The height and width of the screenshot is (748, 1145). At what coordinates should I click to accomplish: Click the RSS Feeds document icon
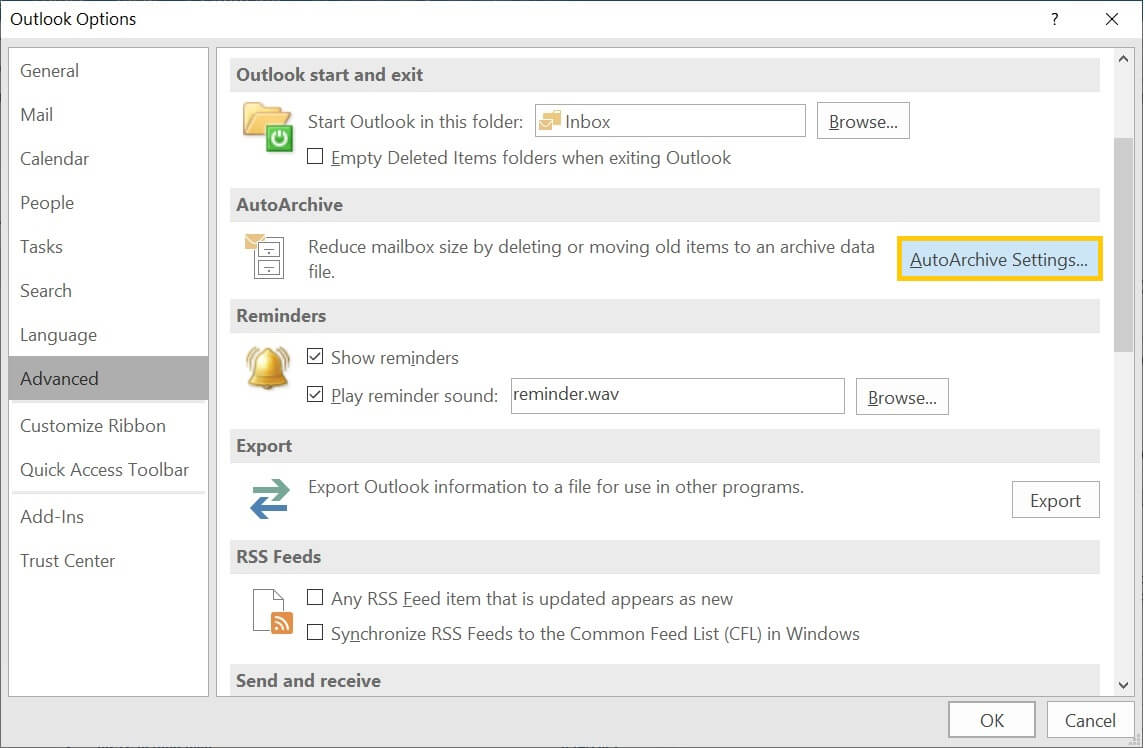(272, 611)
